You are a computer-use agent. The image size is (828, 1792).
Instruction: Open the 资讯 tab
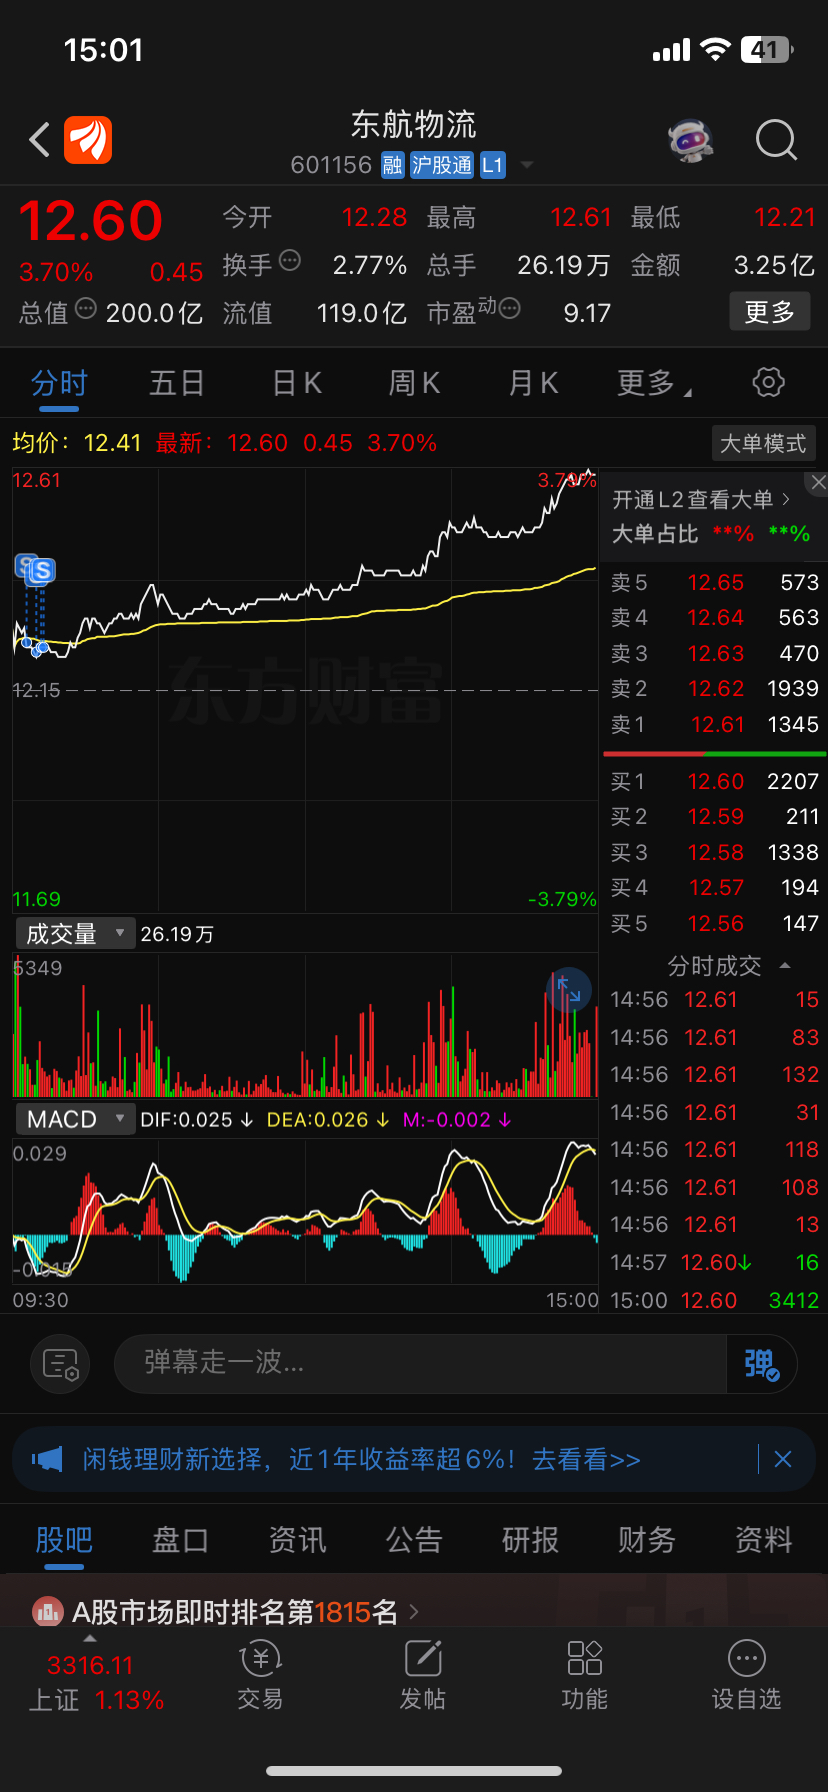(x=297, y=1540)
